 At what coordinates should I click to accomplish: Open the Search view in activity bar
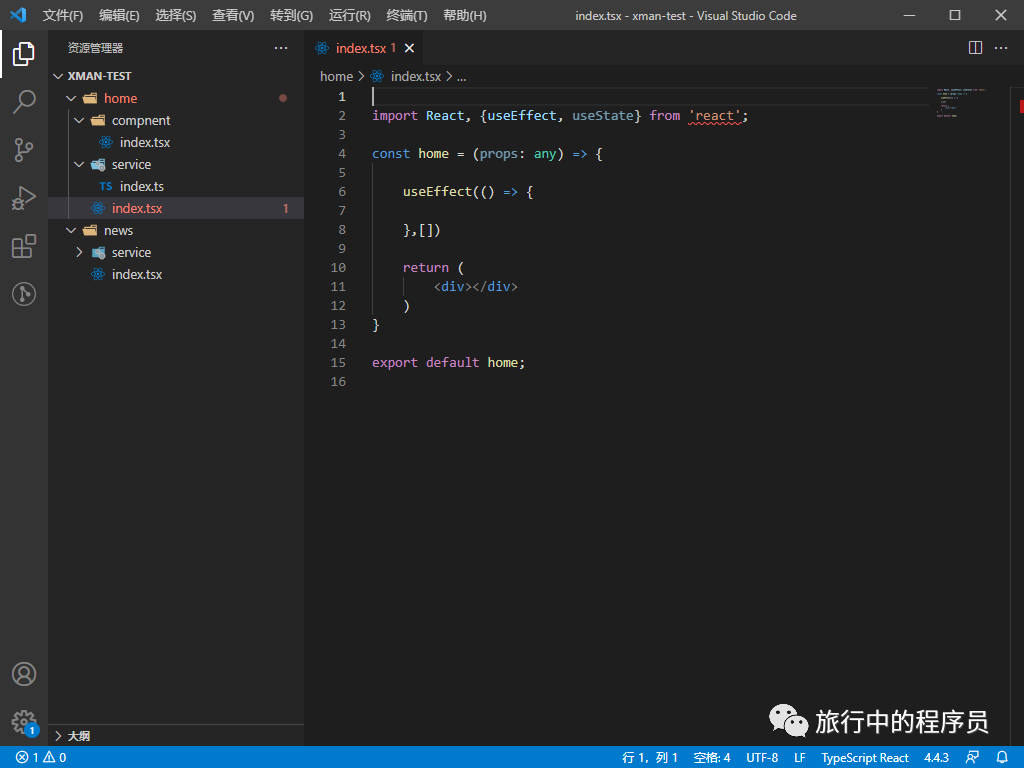tap(24, 102)
